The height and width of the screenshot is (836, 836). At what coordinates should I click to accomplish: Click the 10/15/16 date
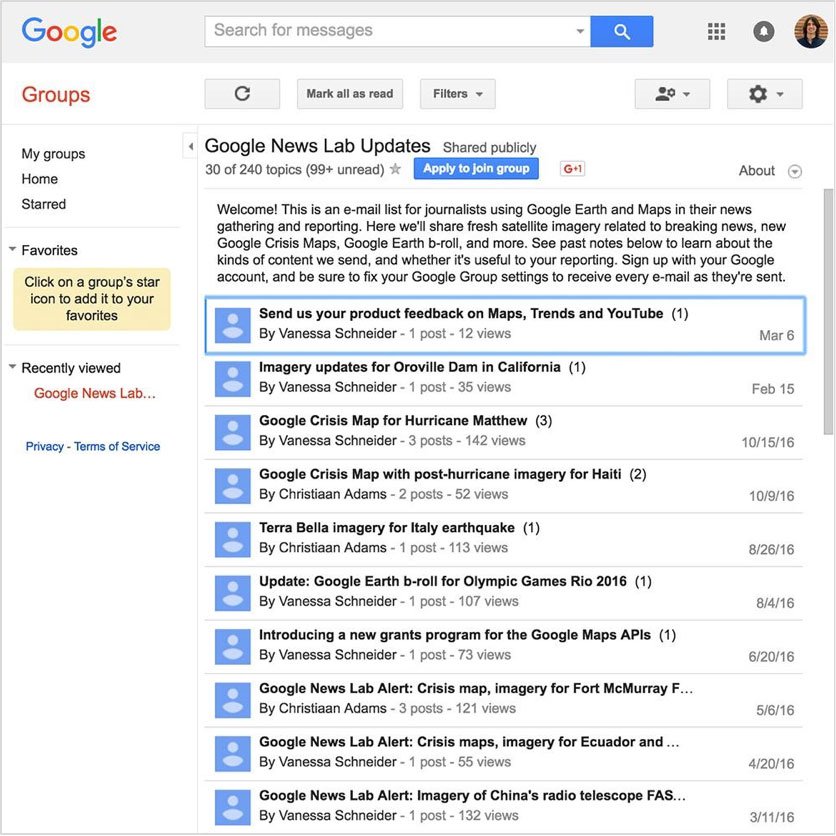pyautogui.click(x=768, y=443)
